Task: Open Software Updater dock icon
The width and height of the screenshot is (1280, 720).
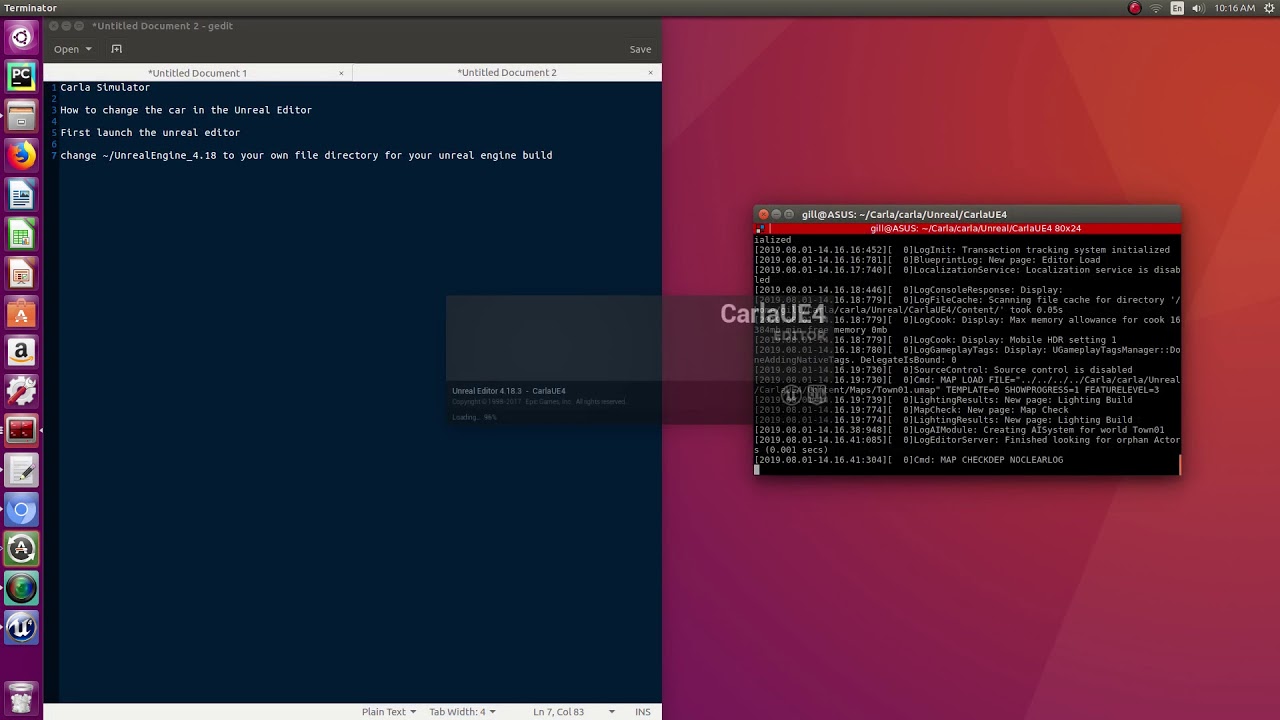Action: [x=21, y=549]
